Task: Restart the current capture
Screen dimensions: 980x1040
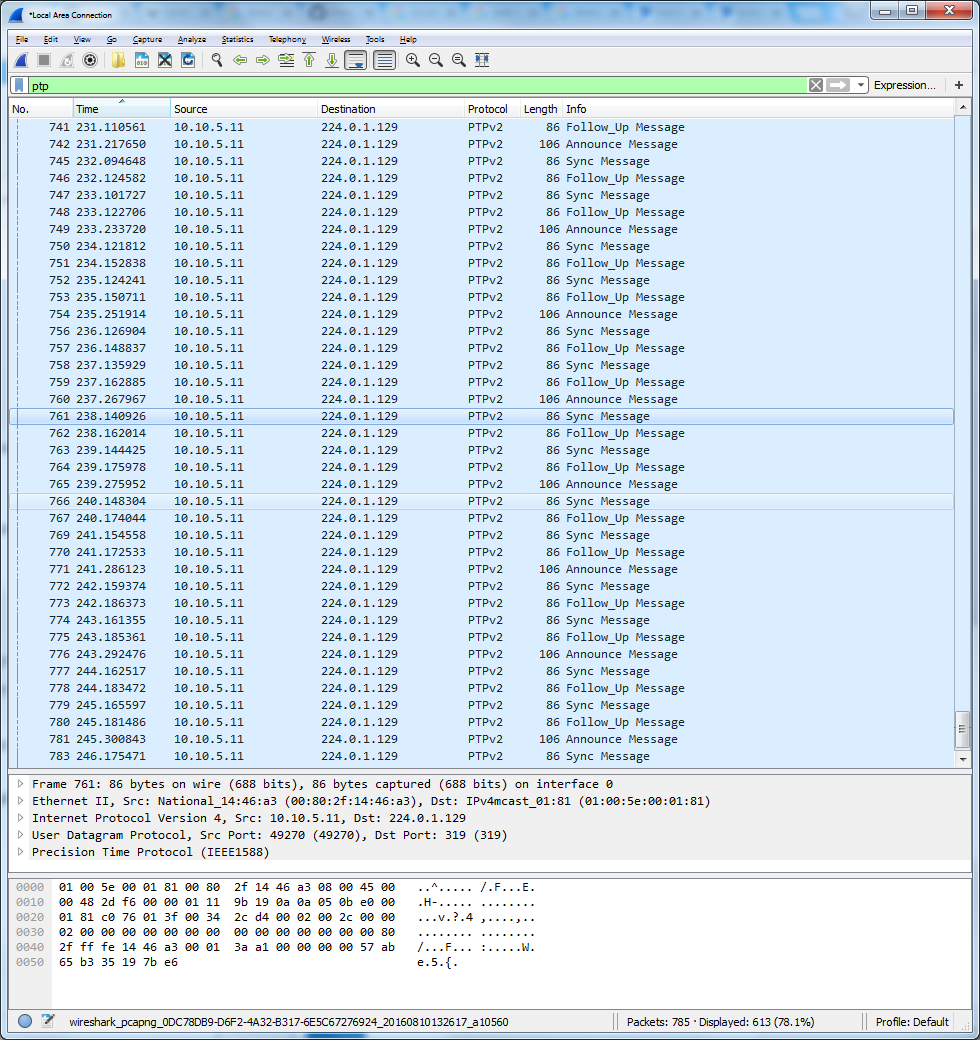Action: pos(67,60)
